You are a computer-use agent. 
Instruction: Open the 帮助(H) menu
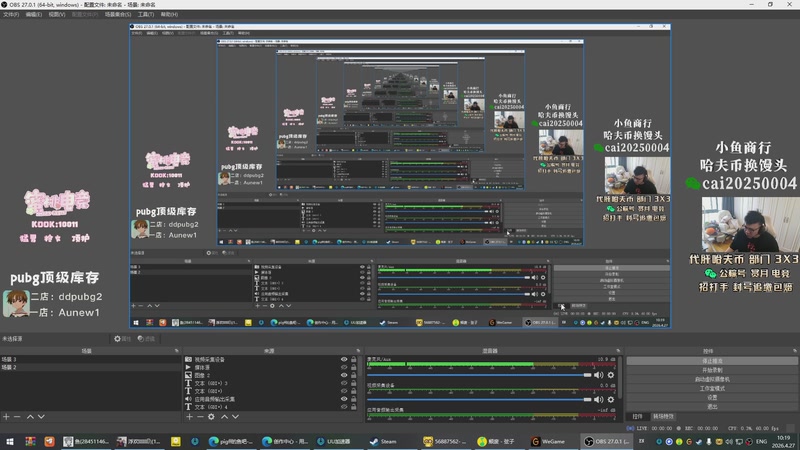tap(169, 14)
